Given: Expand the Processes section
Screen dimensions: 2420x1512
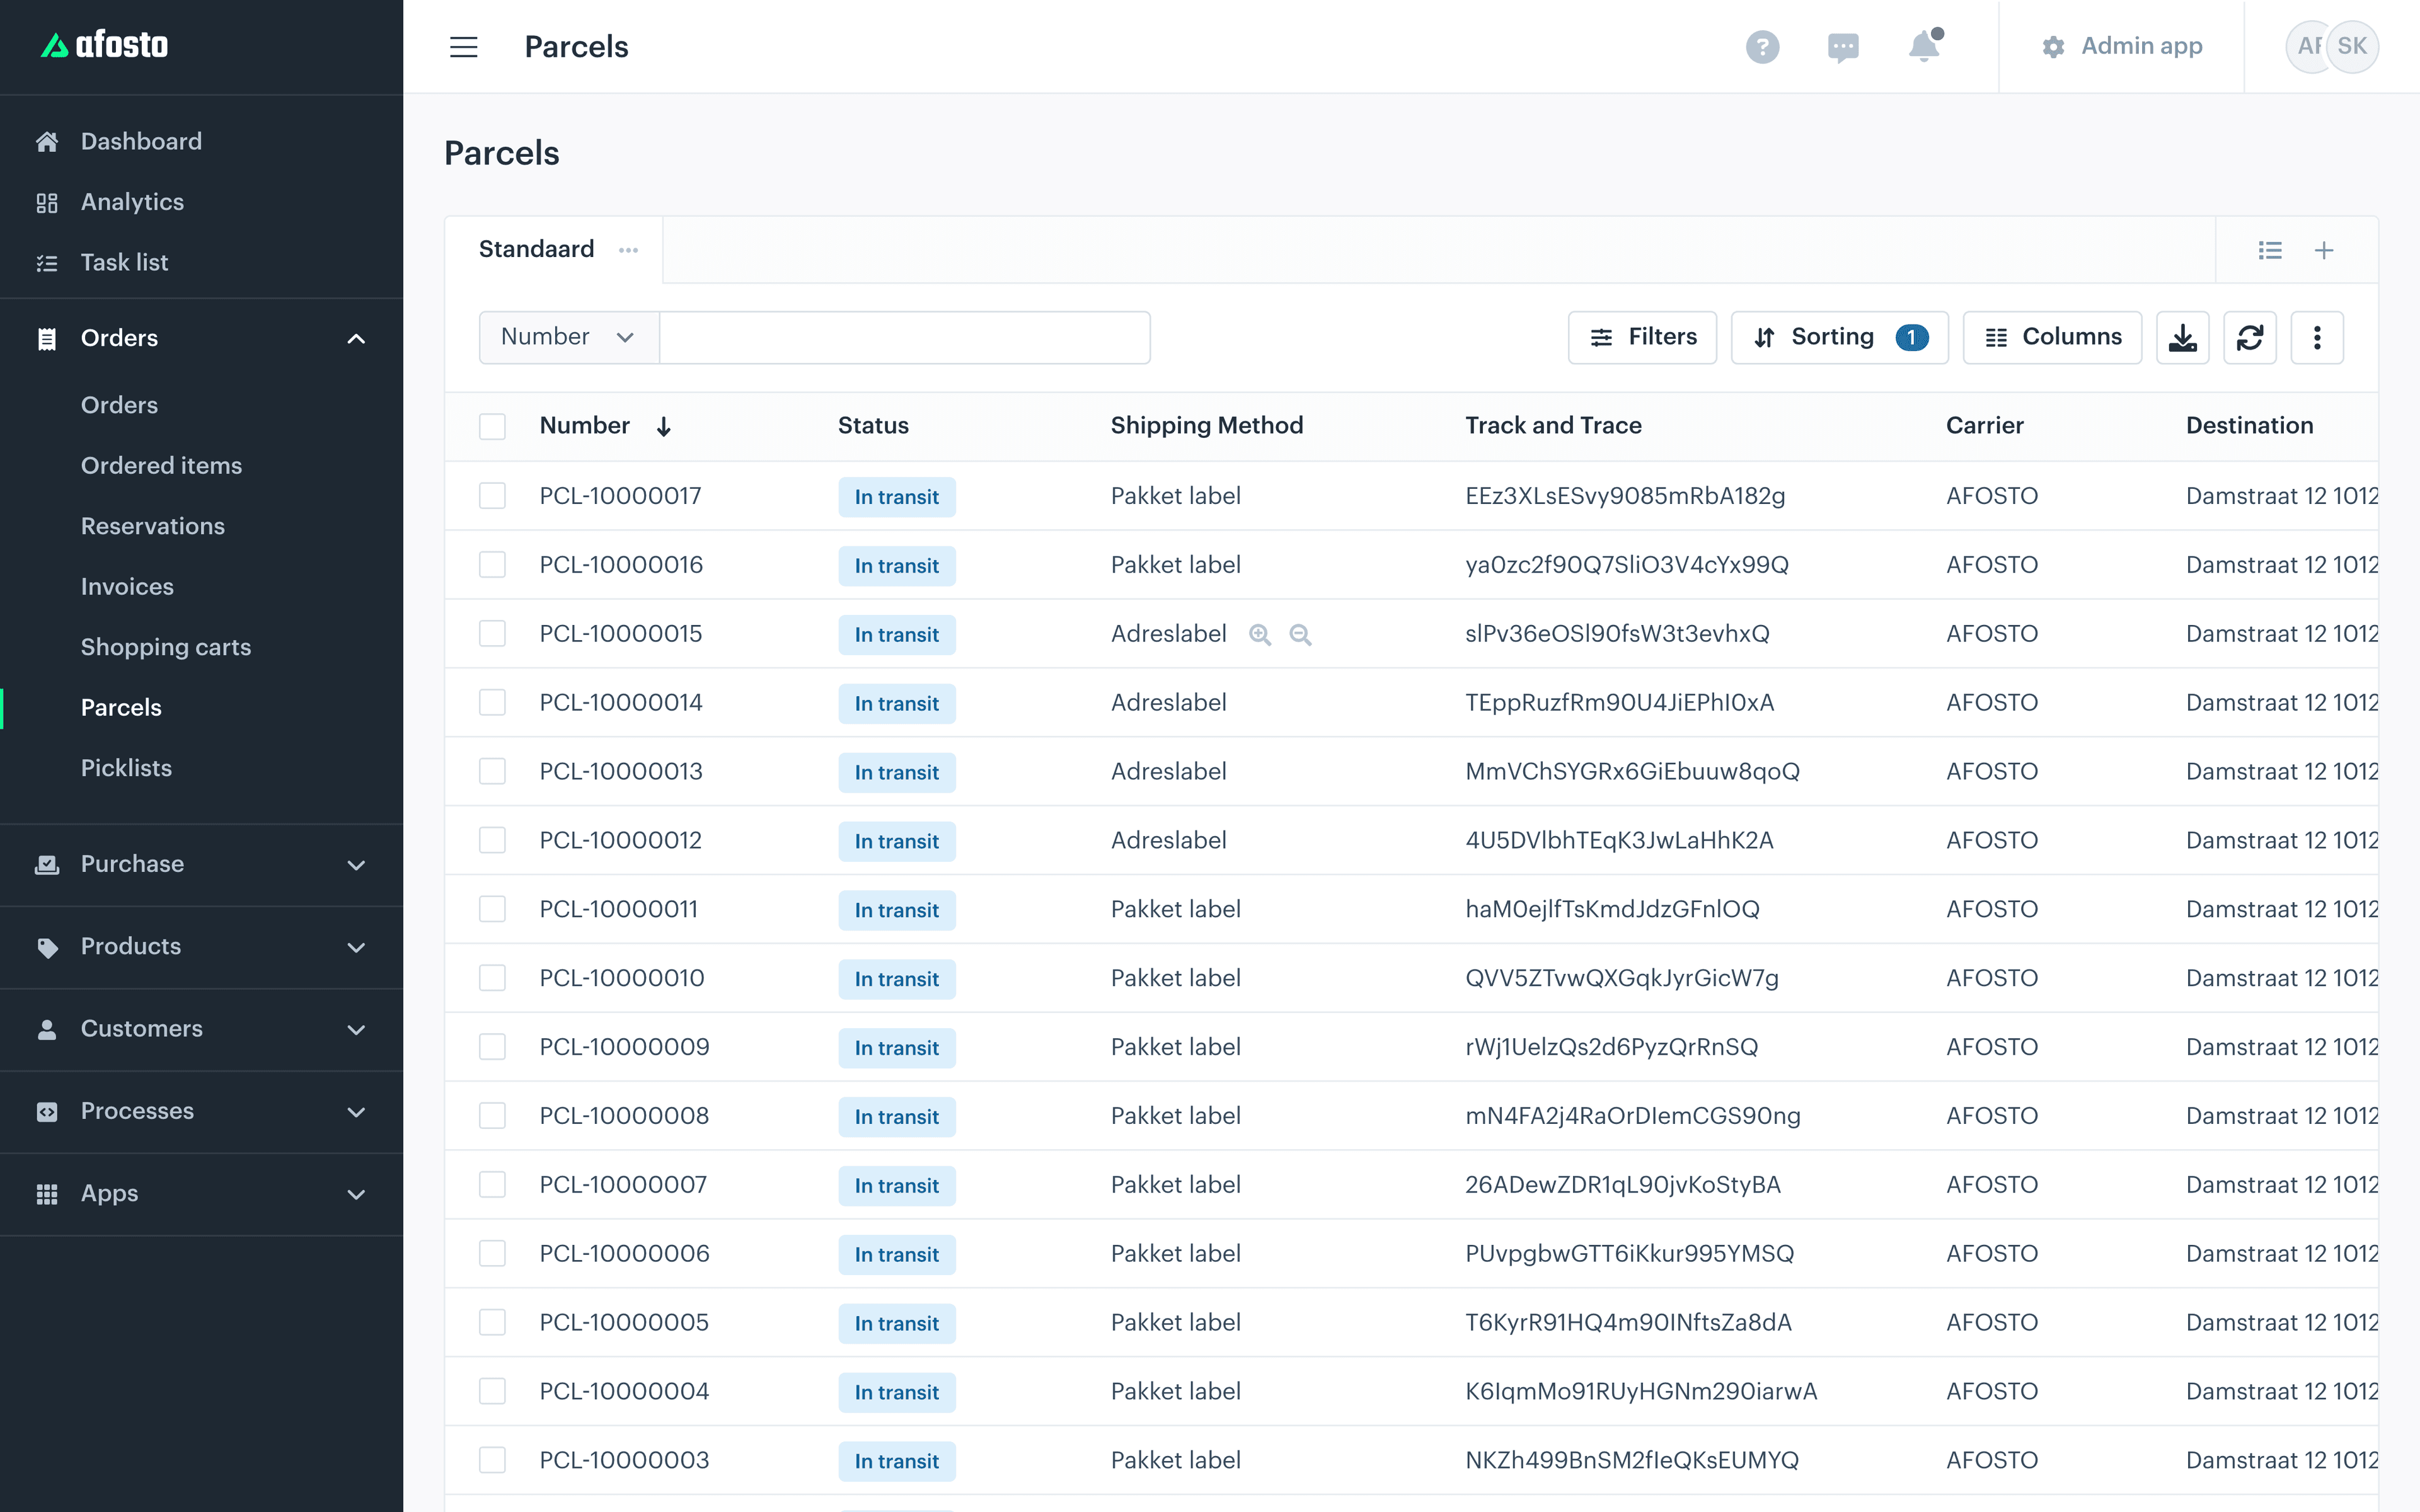Looking at the screenshot, I should 356,1112.
